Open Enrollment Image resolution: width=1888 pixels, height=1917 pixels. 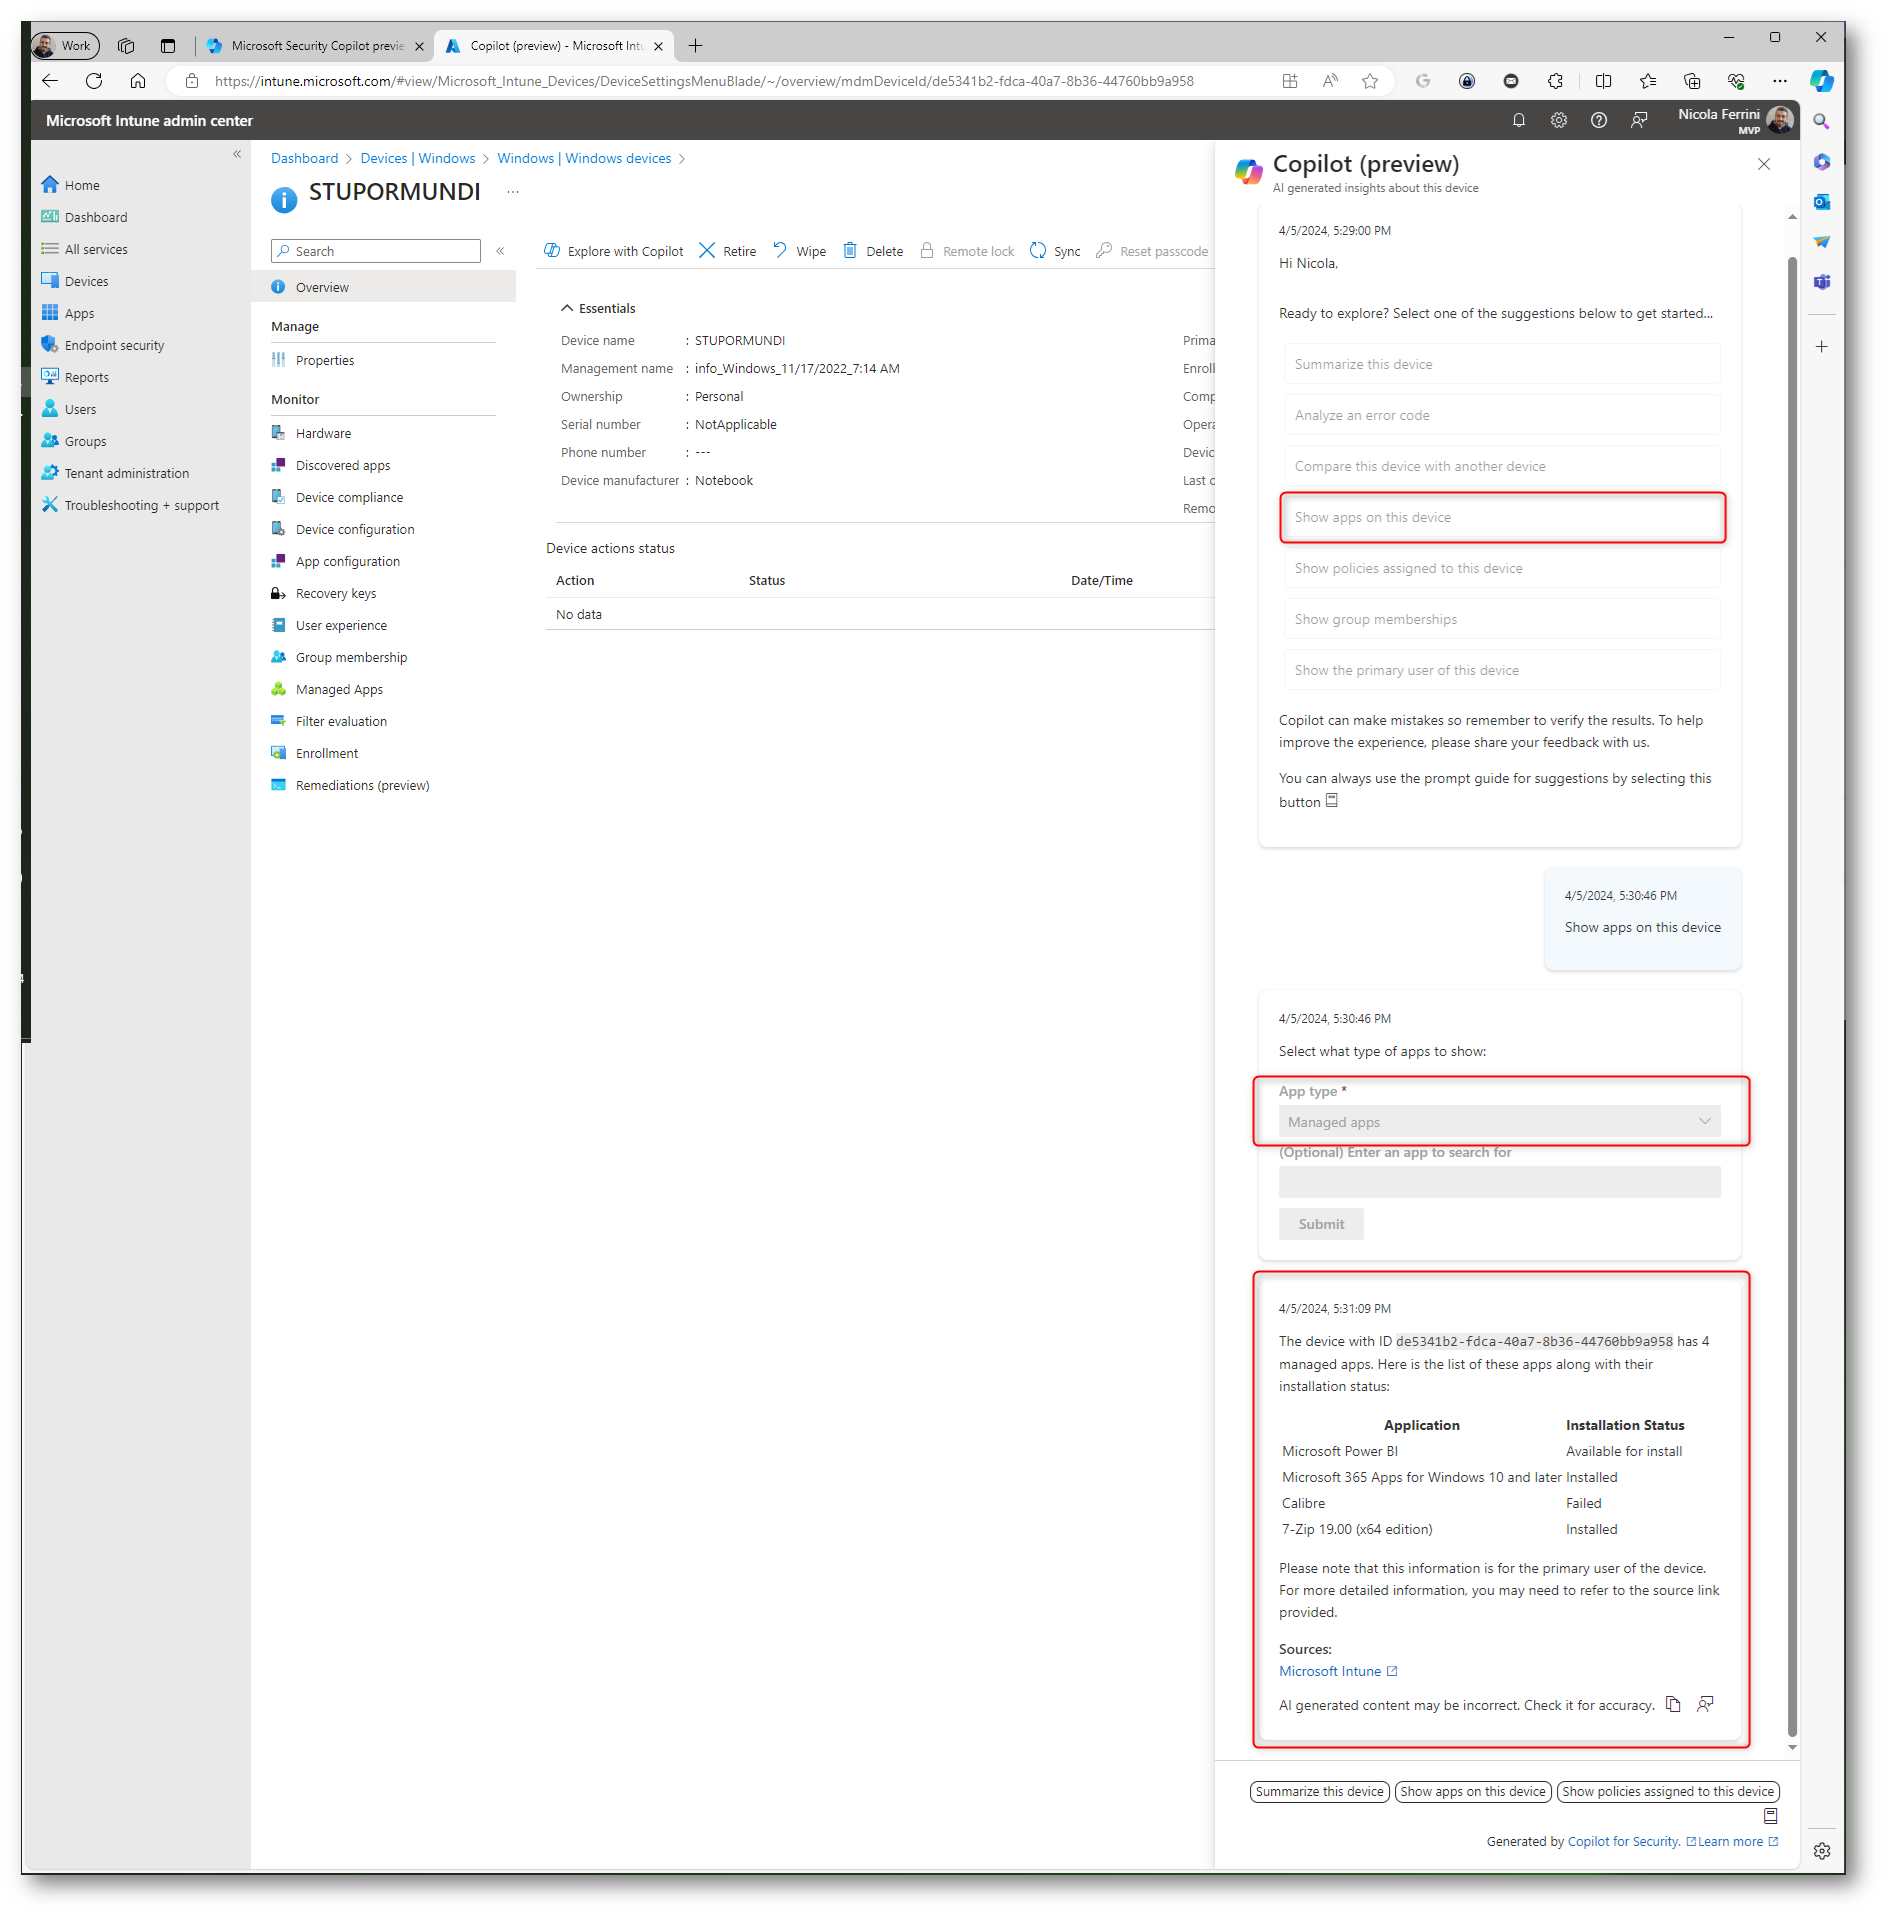pos(327,753)
